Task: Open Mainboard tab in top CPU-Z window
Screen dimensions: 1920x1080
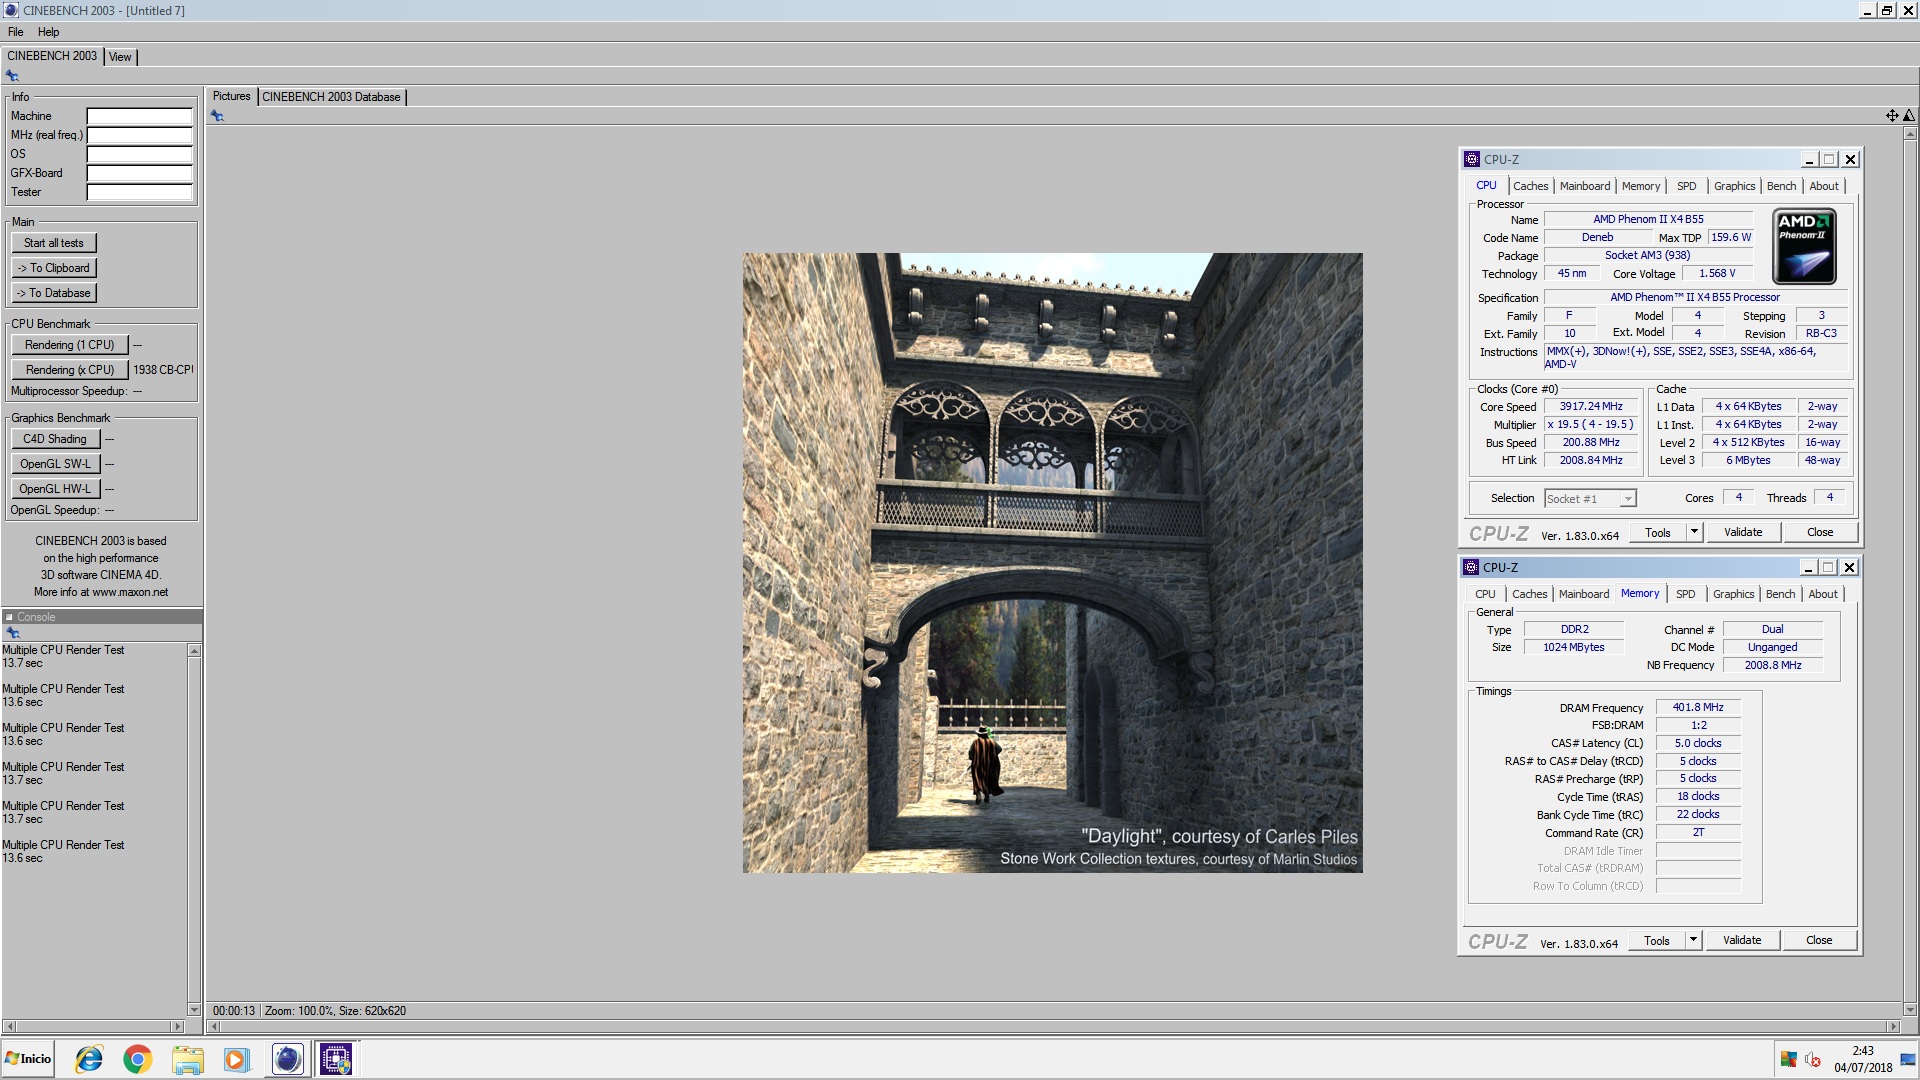Action: point(1585,186)
